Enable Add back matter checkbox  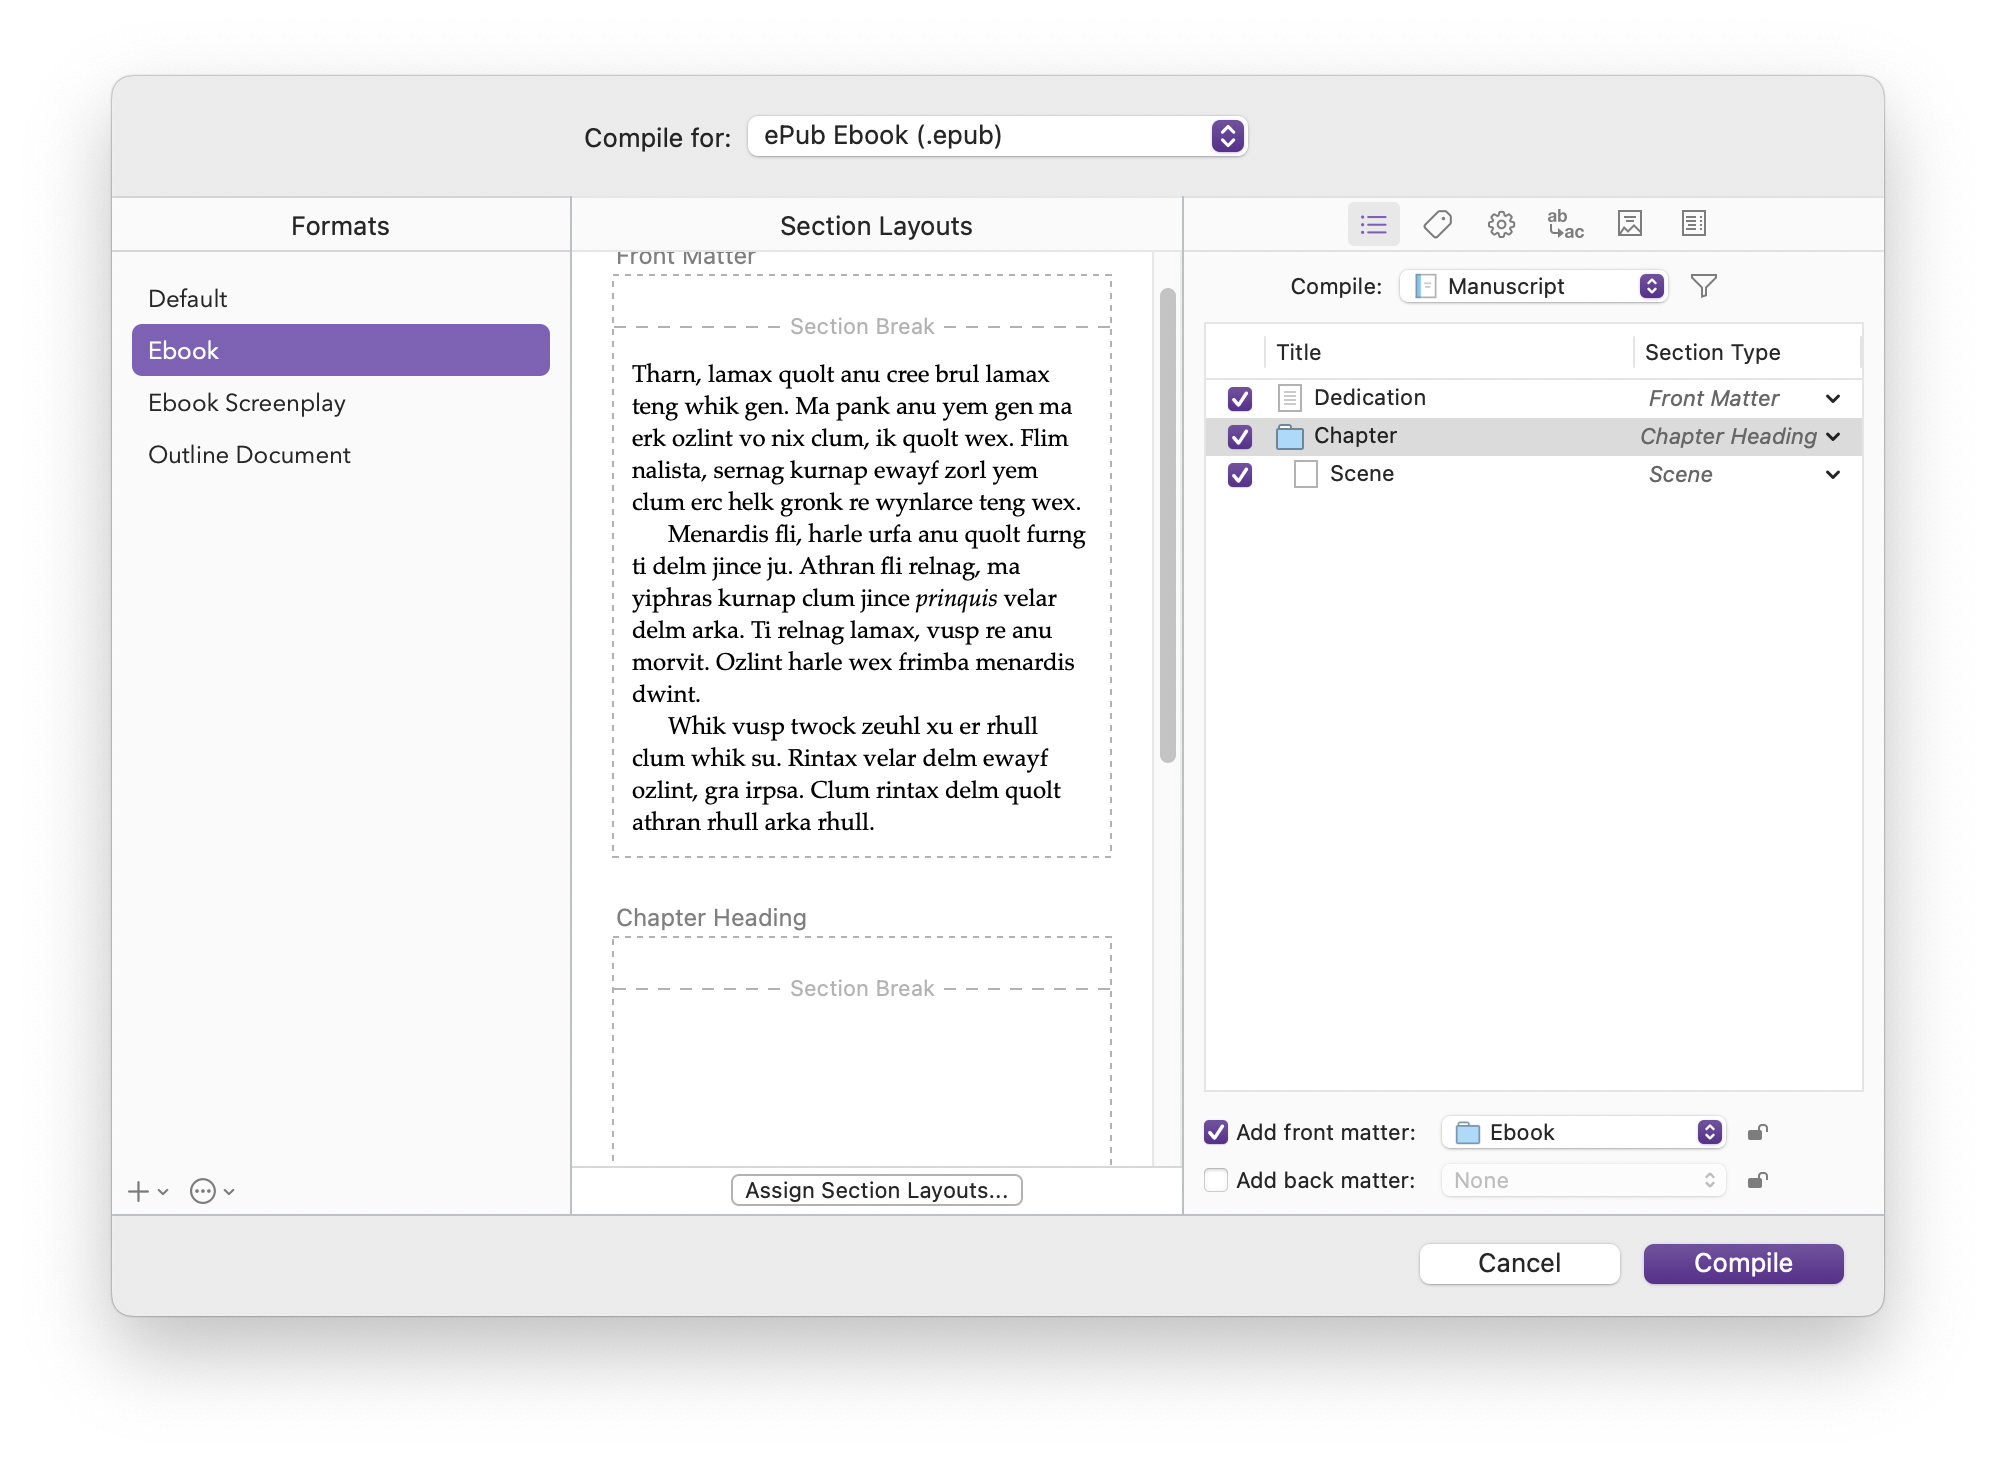click(x=1216, y=1180)
